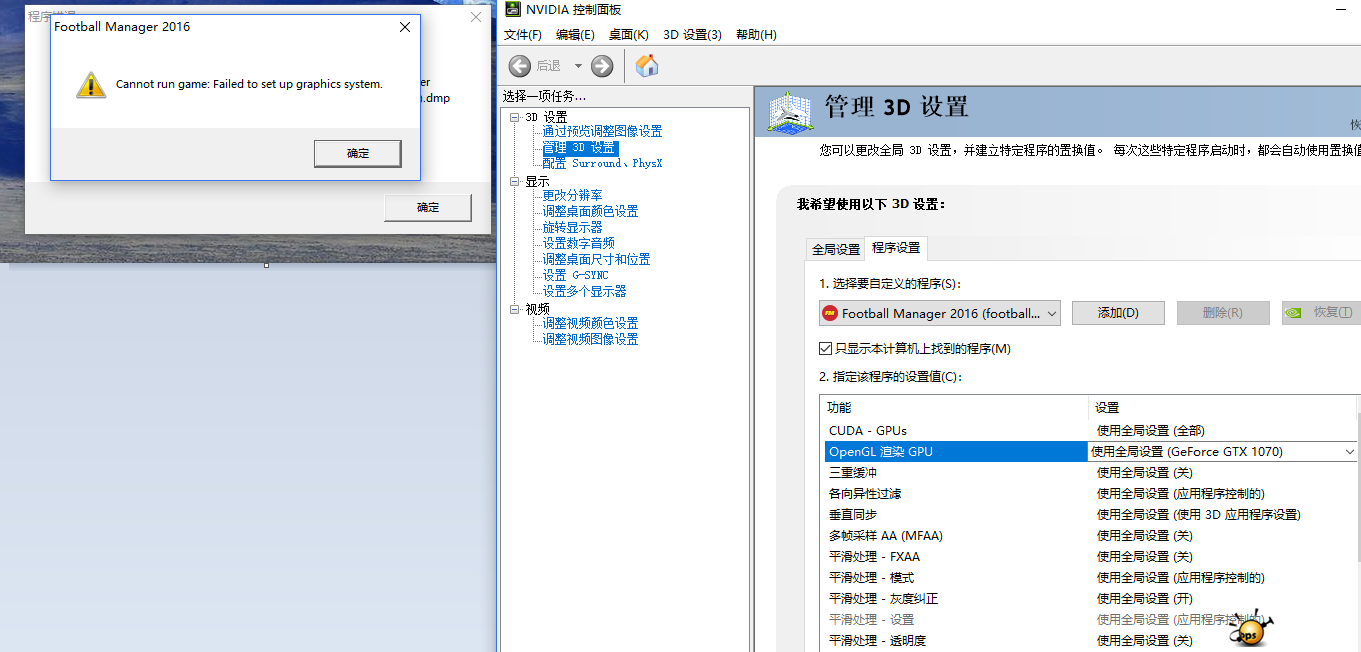
Task: Select 旋转显示器 tree item
Action: (572, 227)
